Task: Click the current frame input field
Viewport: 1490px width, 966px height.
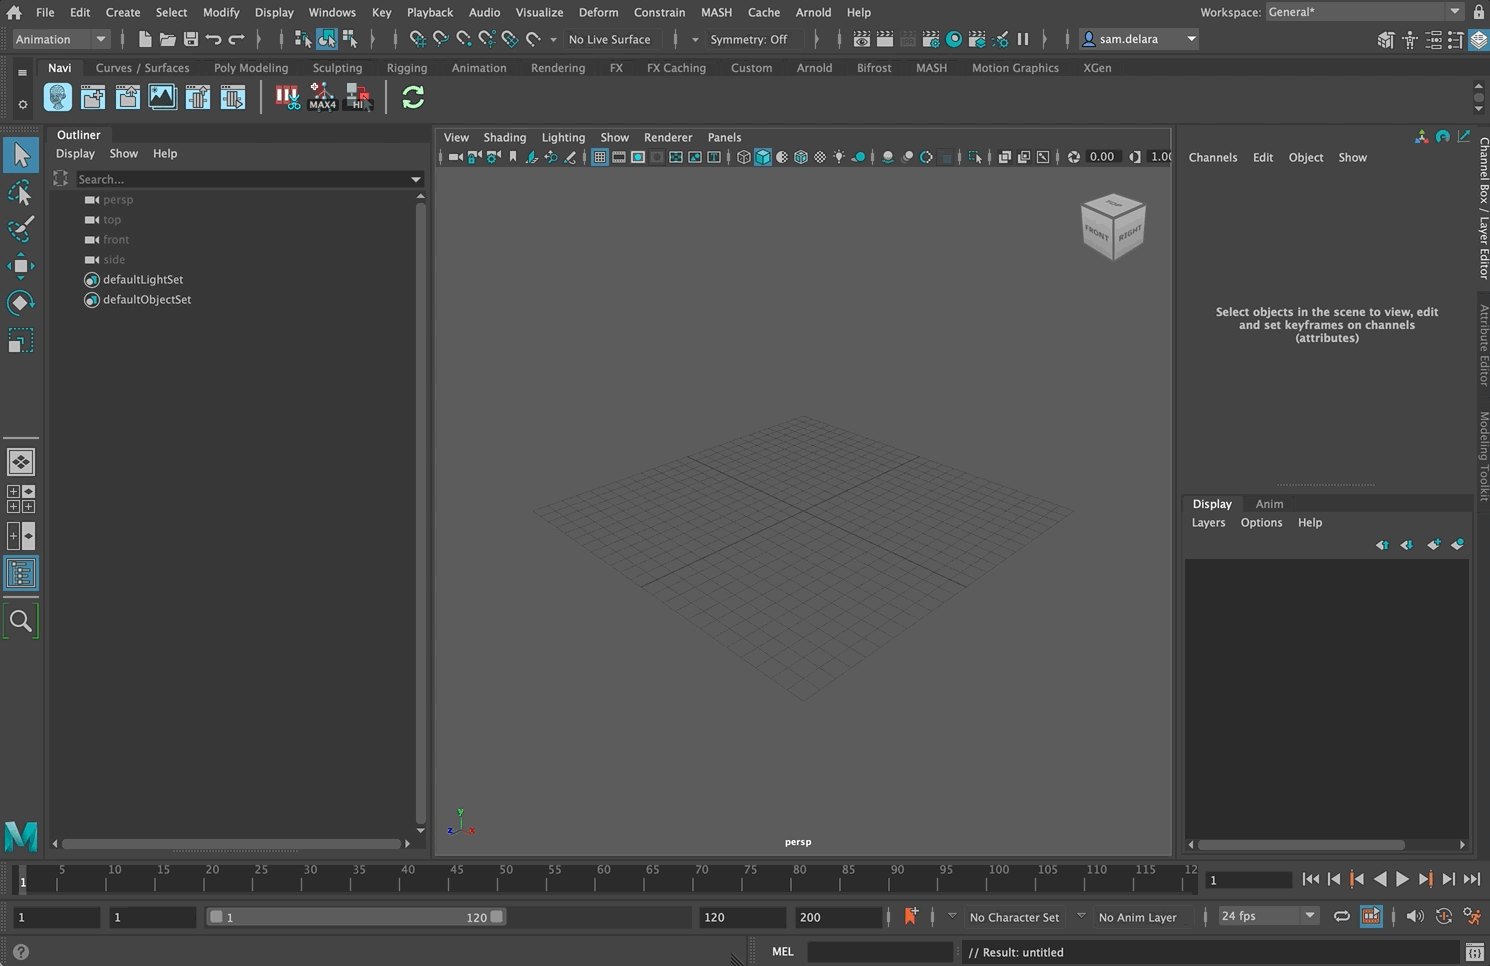Action: (1248, 880)
